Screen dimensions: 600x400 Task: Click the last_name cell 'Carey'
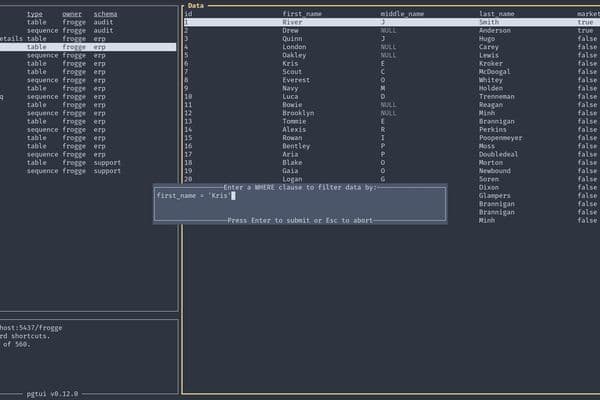489,47
